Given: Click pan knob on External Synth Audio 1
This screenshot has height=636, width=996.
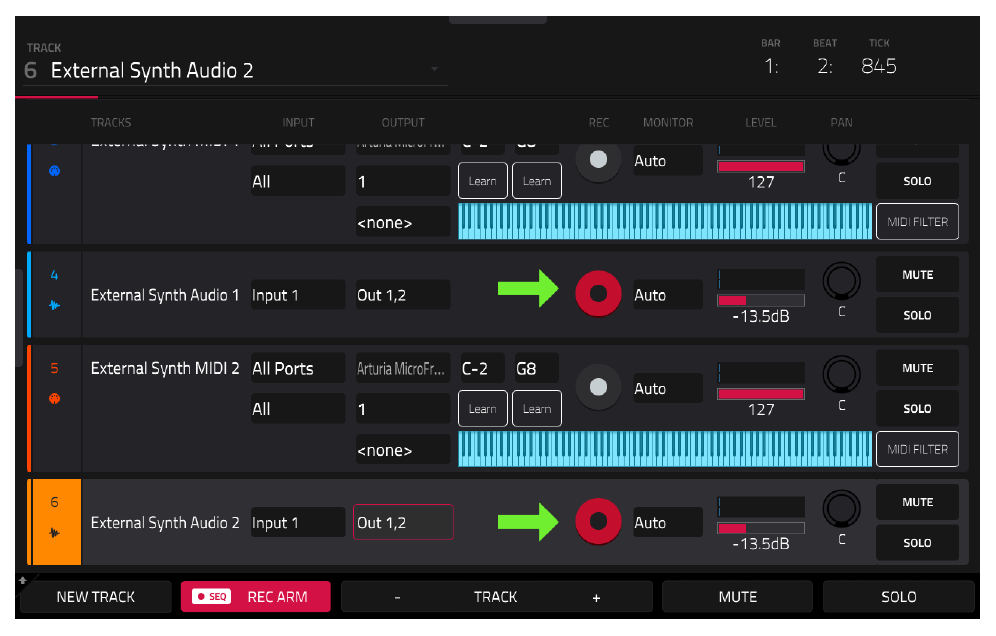Looking at the screenshot, I should tap(841, 281).
